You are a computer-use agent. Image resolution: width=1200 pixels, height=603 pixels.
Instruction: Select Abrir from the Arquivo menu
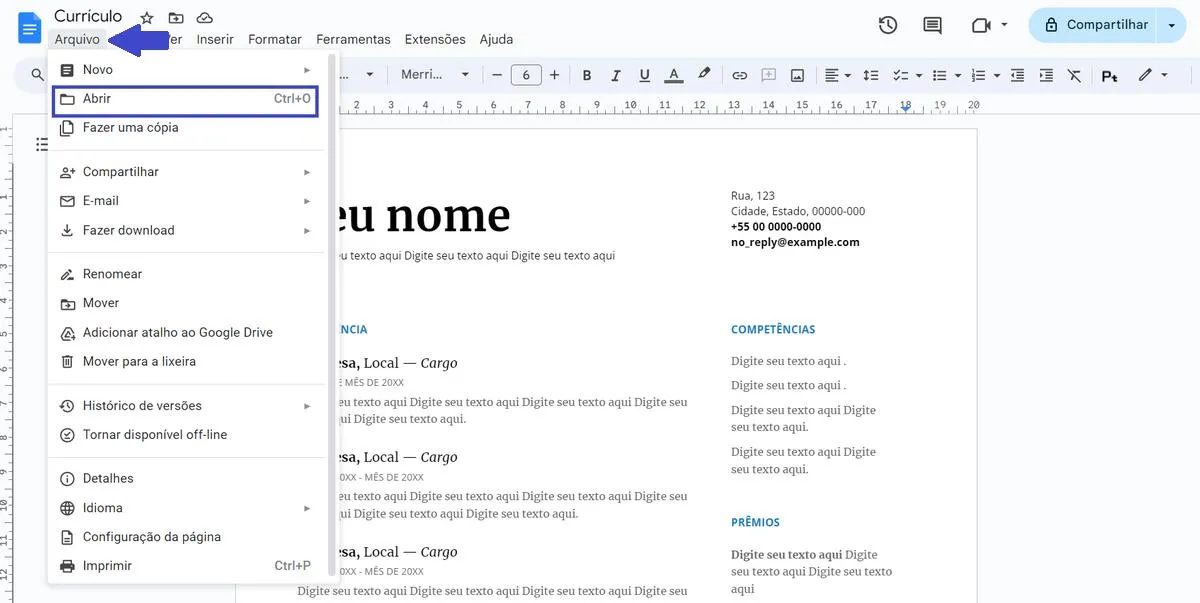pos(100,101)
